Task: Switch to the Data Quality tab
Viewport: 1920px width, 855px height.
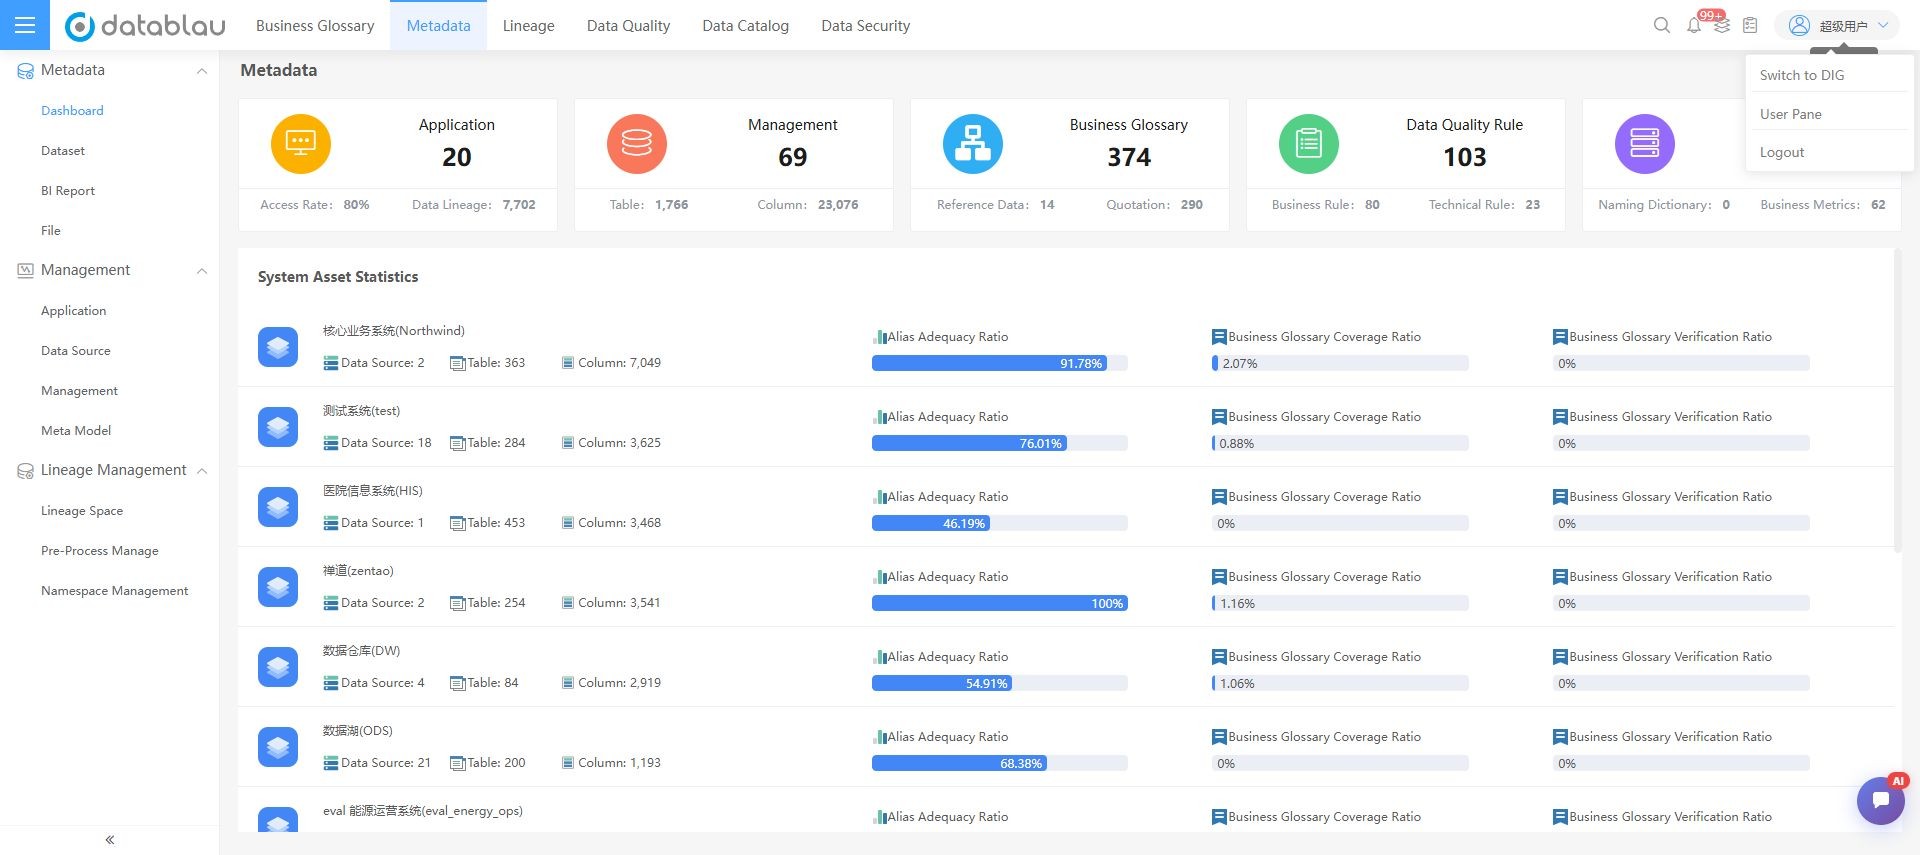Action: (x=628, y=26)
